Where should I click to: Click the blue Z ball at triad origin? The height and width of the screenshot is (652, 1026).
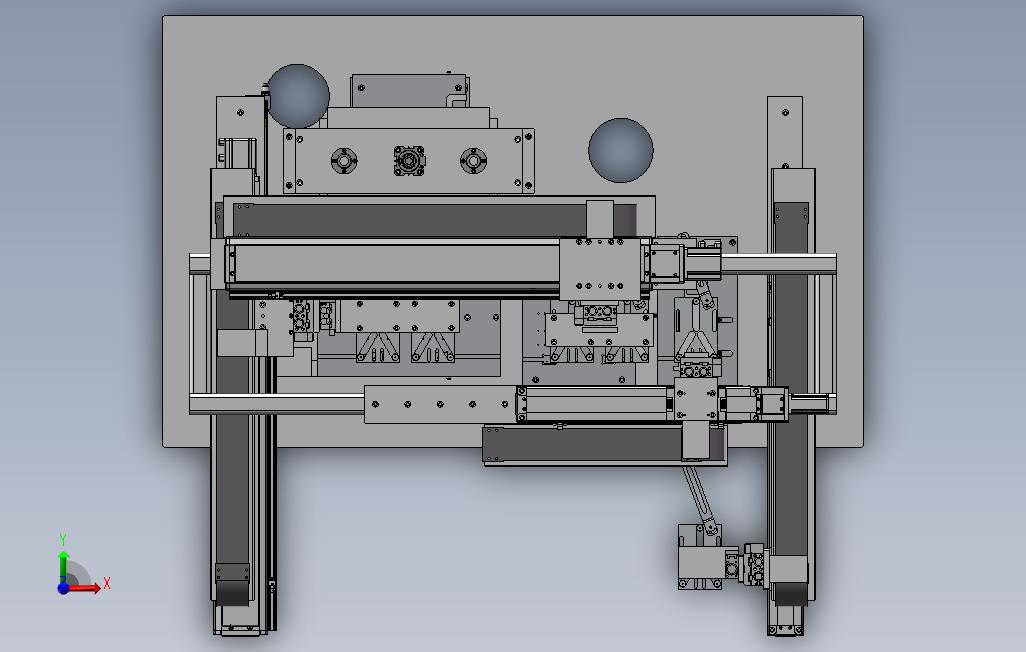pos(63,588)
